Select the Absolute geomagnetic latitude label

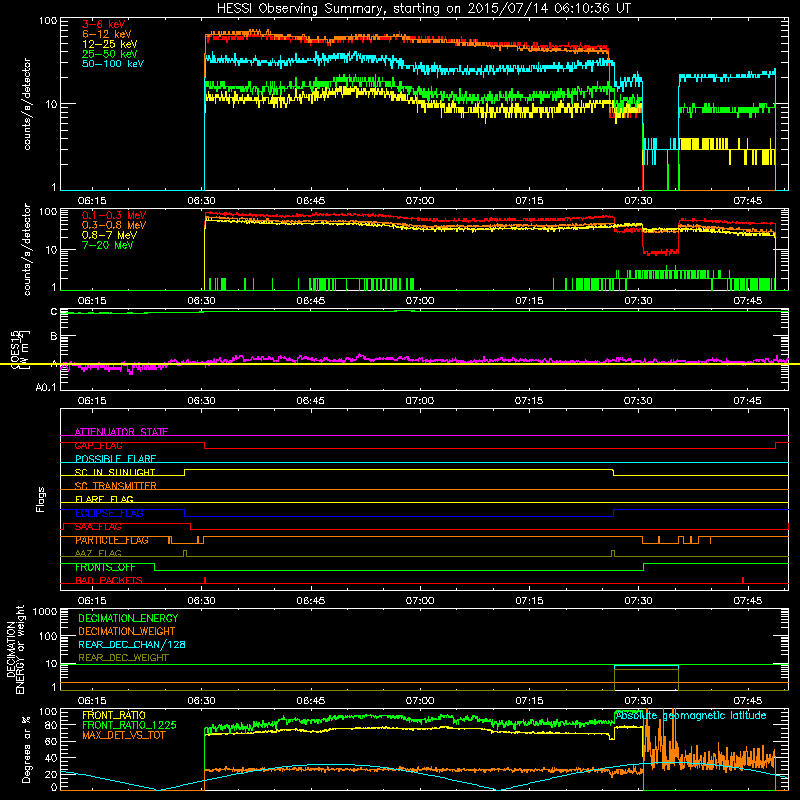coord(691,715)
